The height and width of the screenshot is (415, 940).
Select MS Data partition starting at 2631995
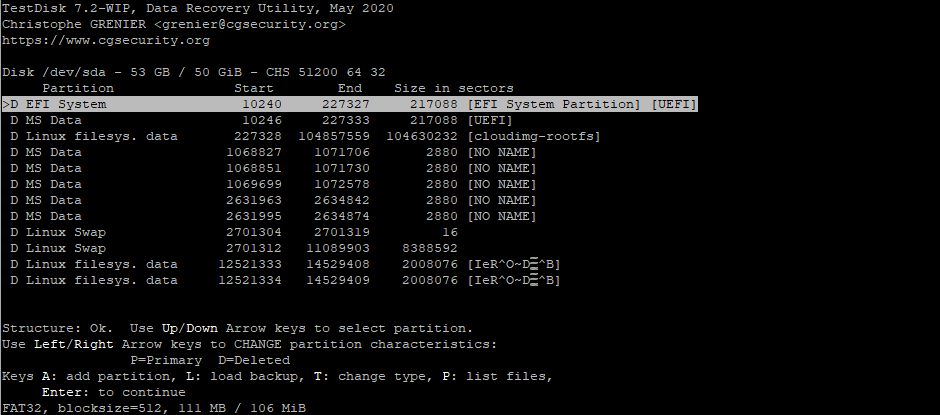click(x=273, y=216)
